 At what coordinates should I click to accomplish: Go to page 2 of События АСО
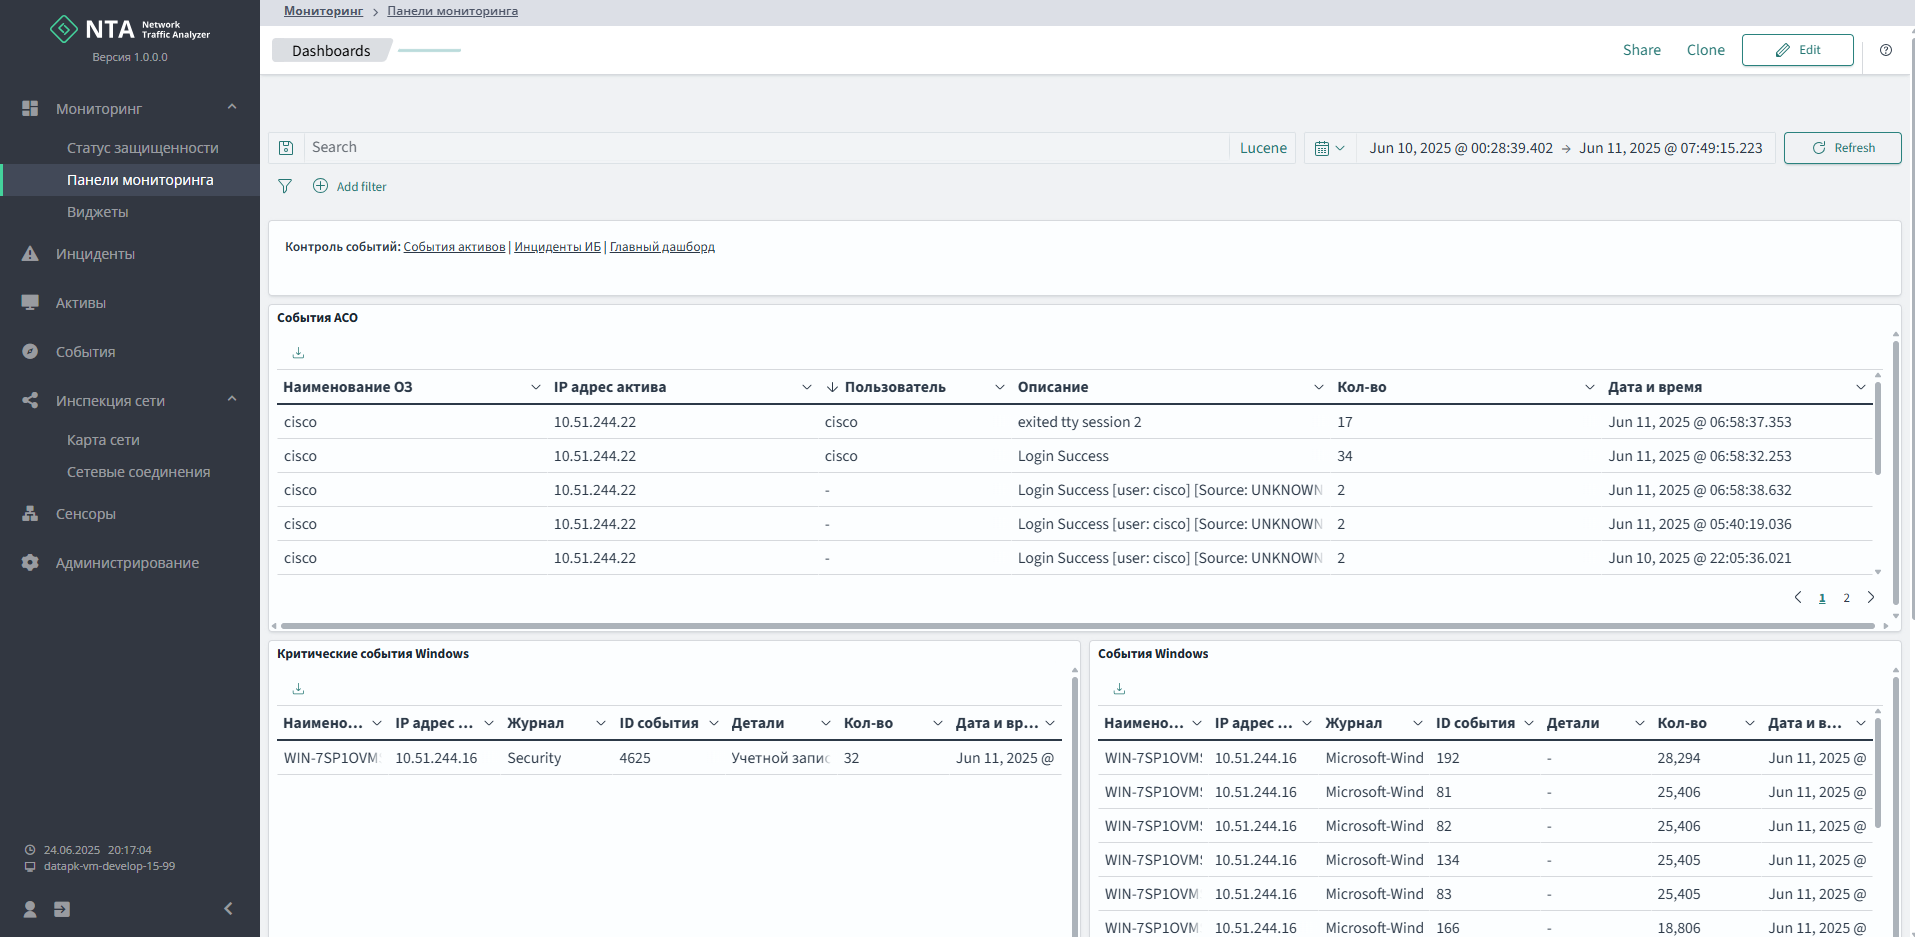pos(1846,598)
